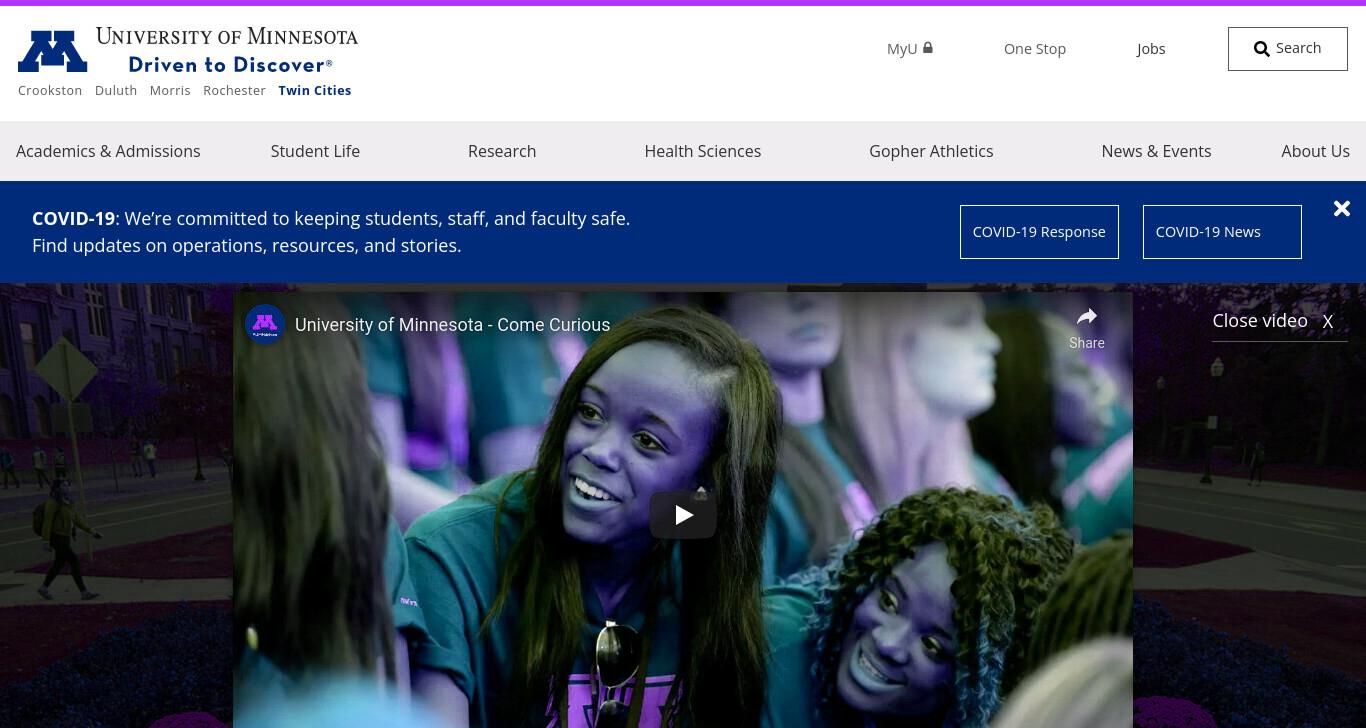Open the About Us menu
The image size is (1366, 728).
(x=1315, y=151)
